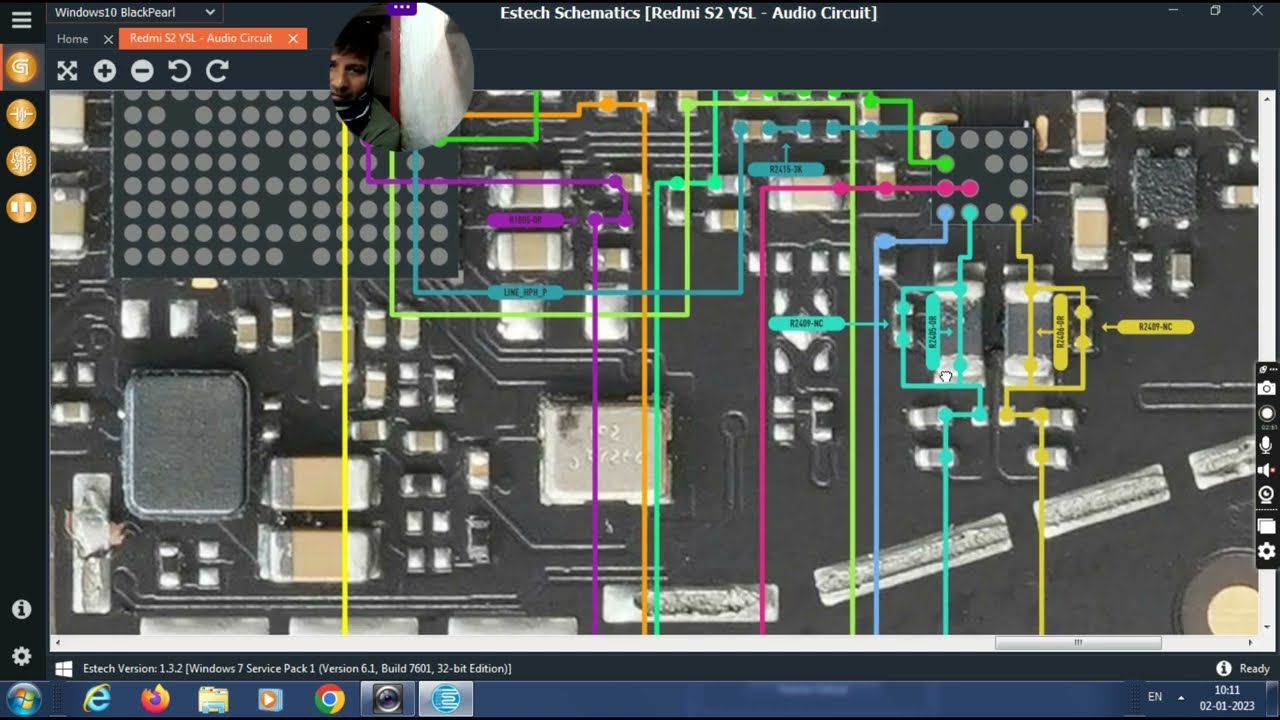Toggle the recorder system speaker audio
Image resolution: width=1280 pixels, height=720 pixels.
click(1267, 470)
